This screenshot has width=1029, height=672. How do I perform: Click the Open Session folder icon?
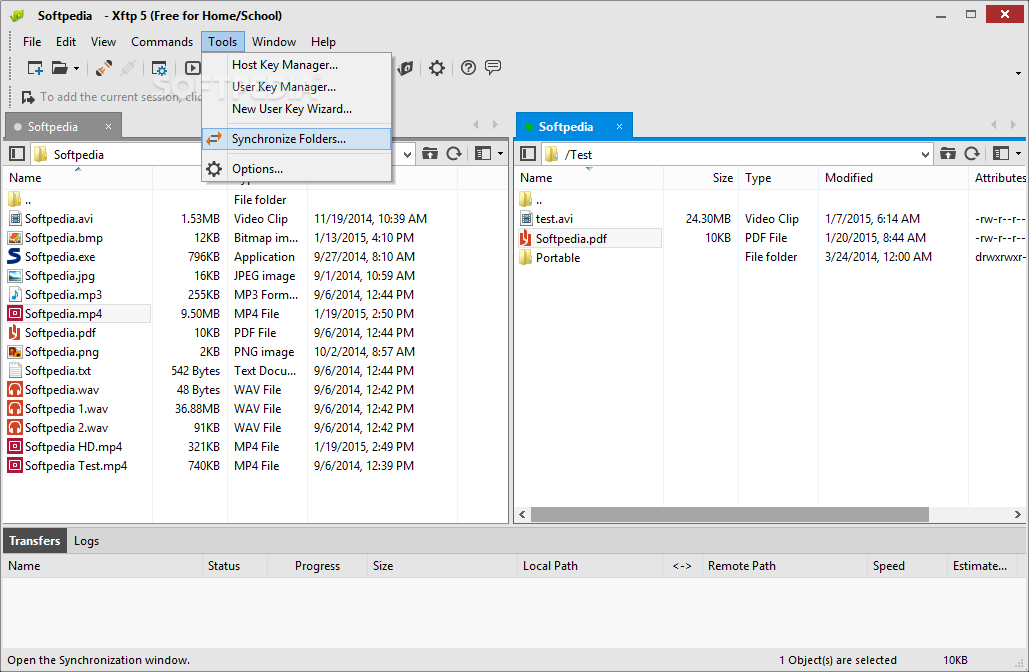coord(60,68)
